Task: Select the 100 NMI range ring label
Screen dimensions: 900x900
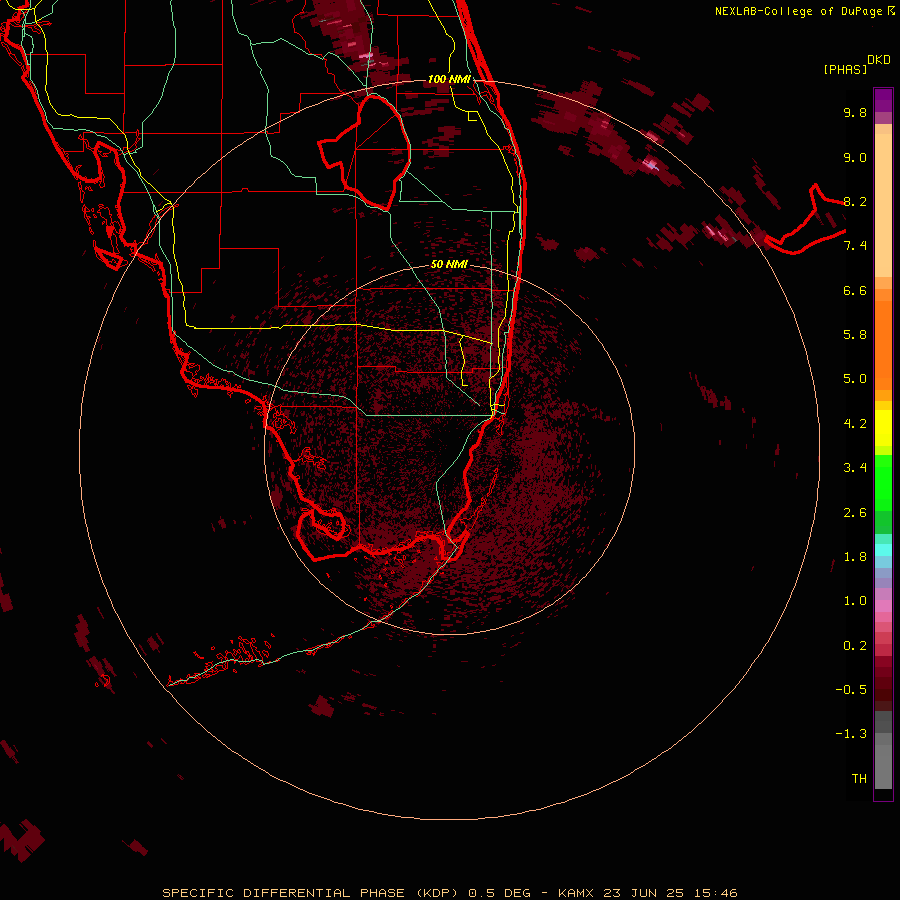Action: tap(449, 79)
